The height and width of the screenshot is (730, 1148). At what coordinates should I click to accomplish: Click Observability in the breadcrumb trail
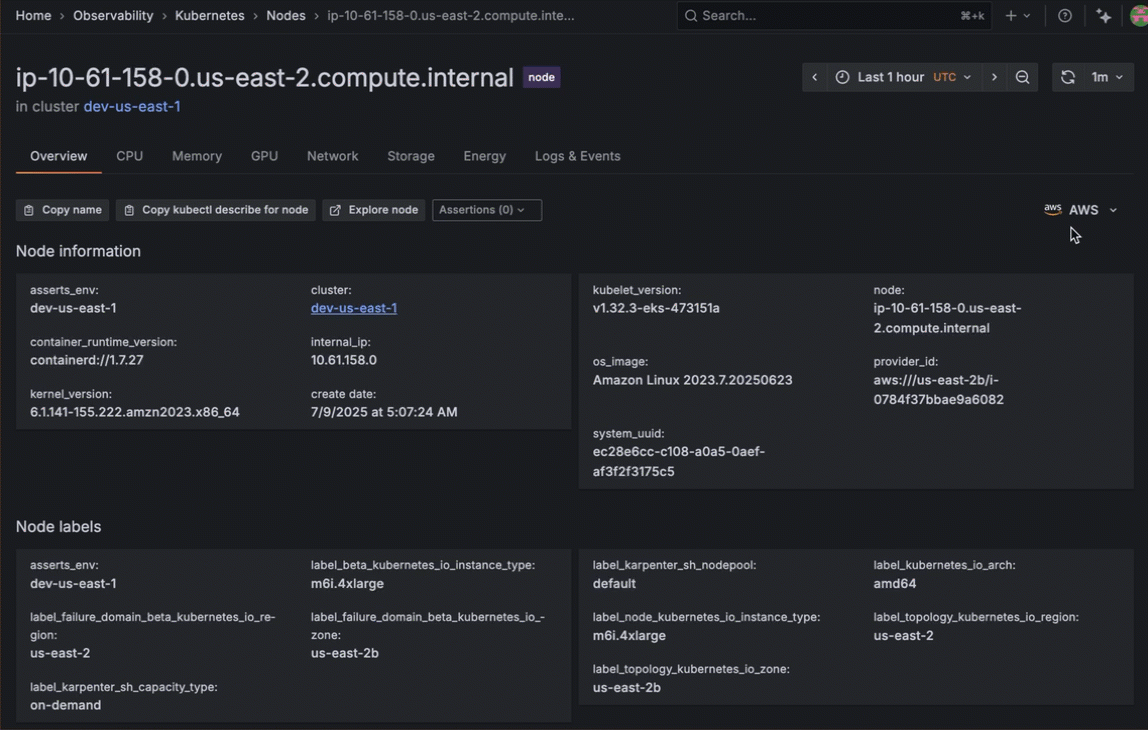(113, 15)
